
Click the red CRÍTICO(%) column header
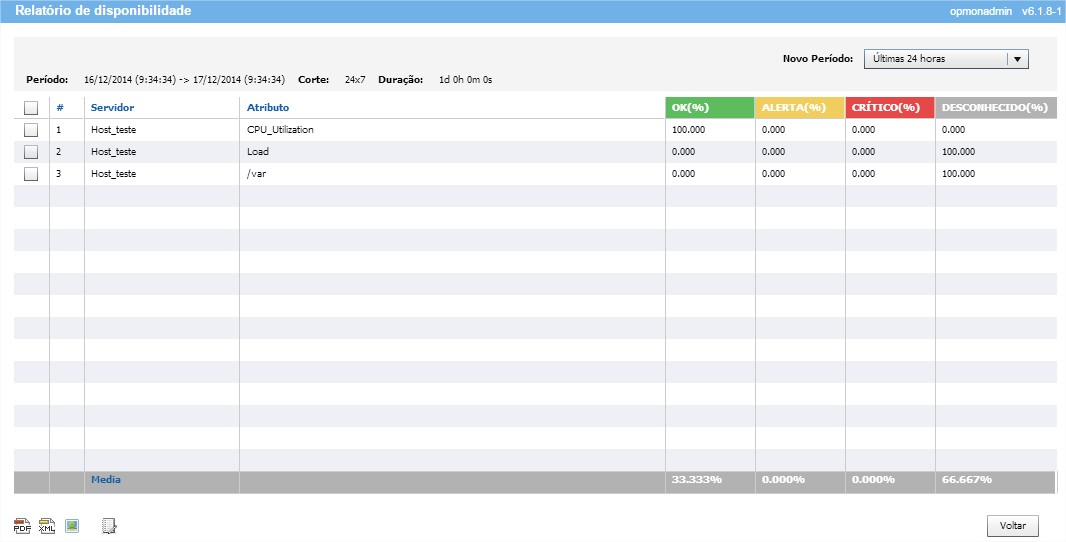[890, 107]
